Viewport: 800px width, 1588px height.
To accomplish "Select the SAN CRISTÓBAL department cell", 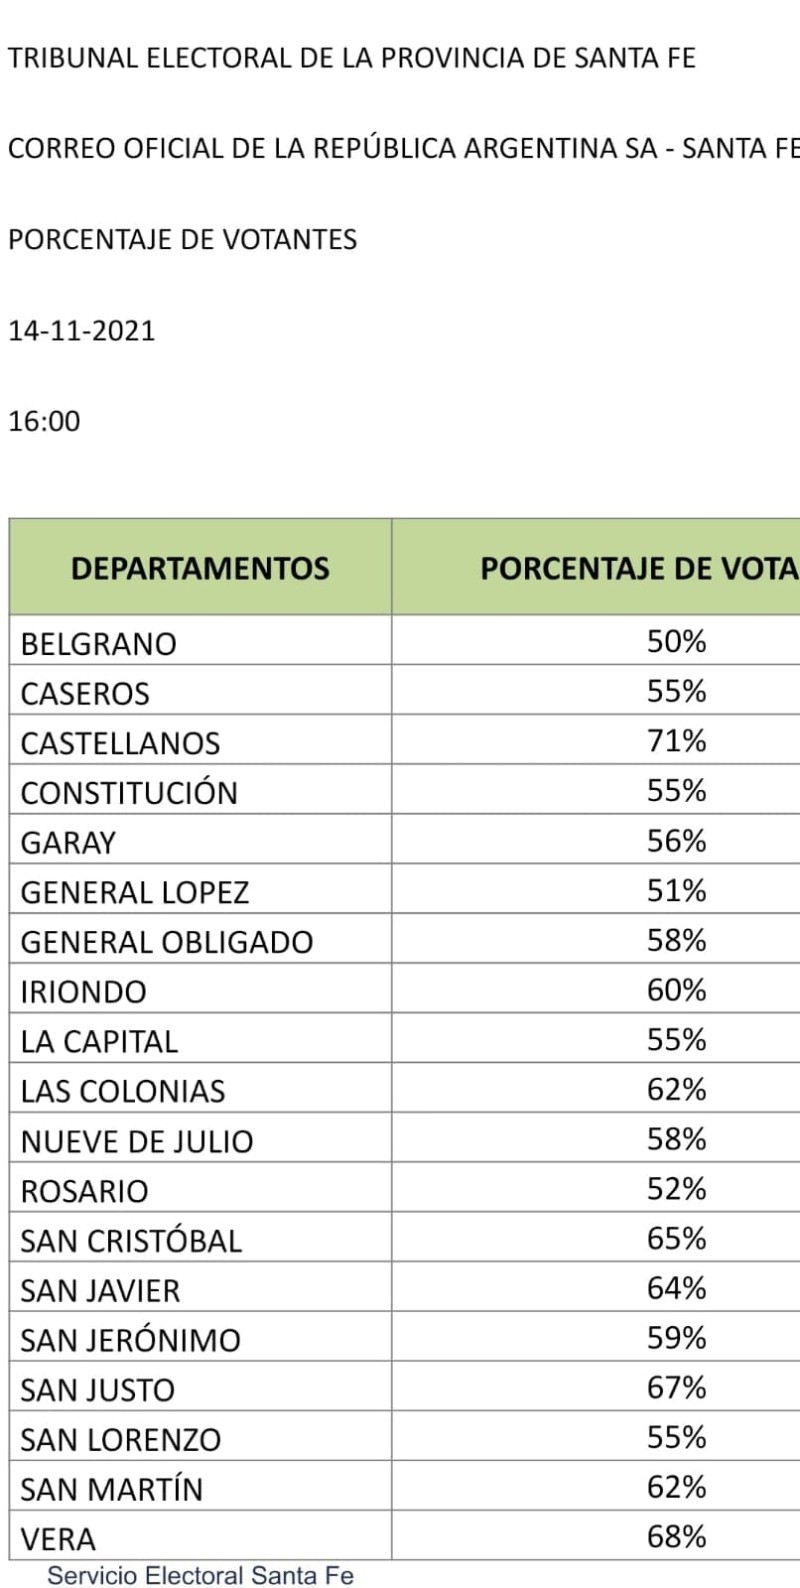I will (x=131, y=1241).
